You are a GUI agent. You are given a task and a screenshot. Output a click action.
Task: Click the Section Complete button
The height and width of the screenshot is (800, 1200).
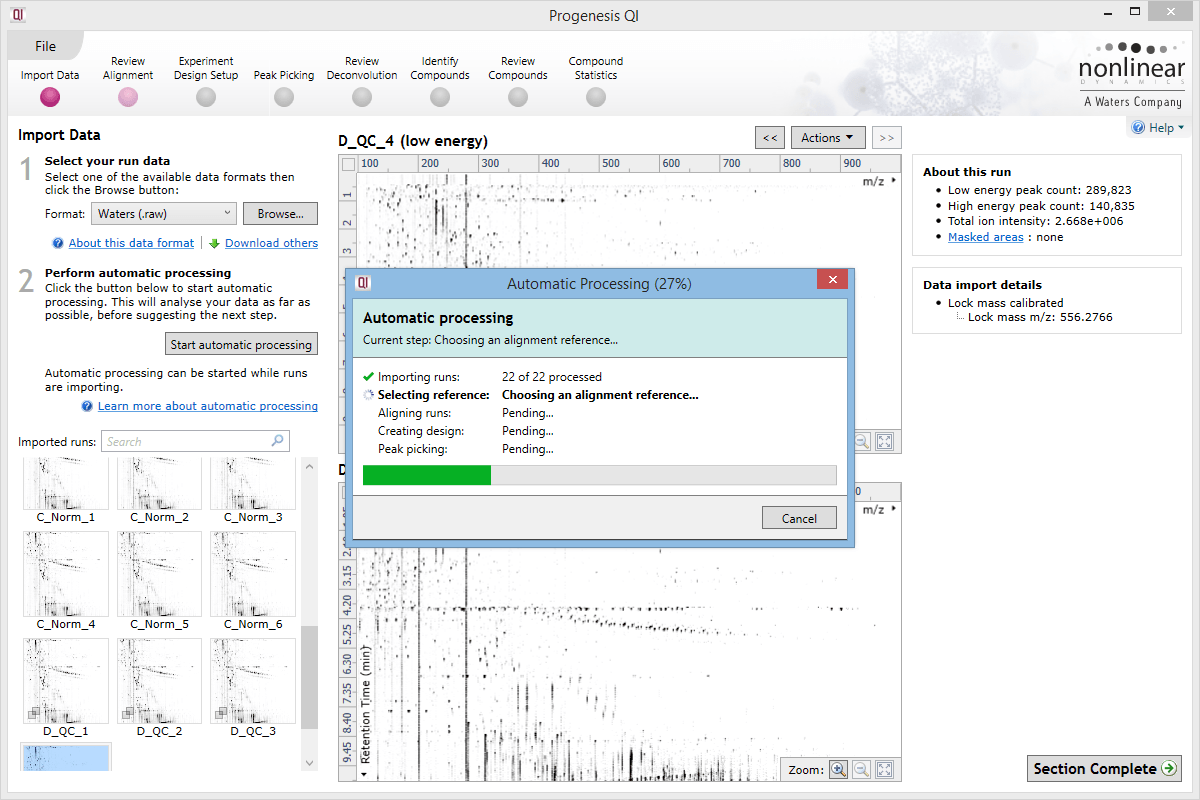click(x=1104, y=768)
